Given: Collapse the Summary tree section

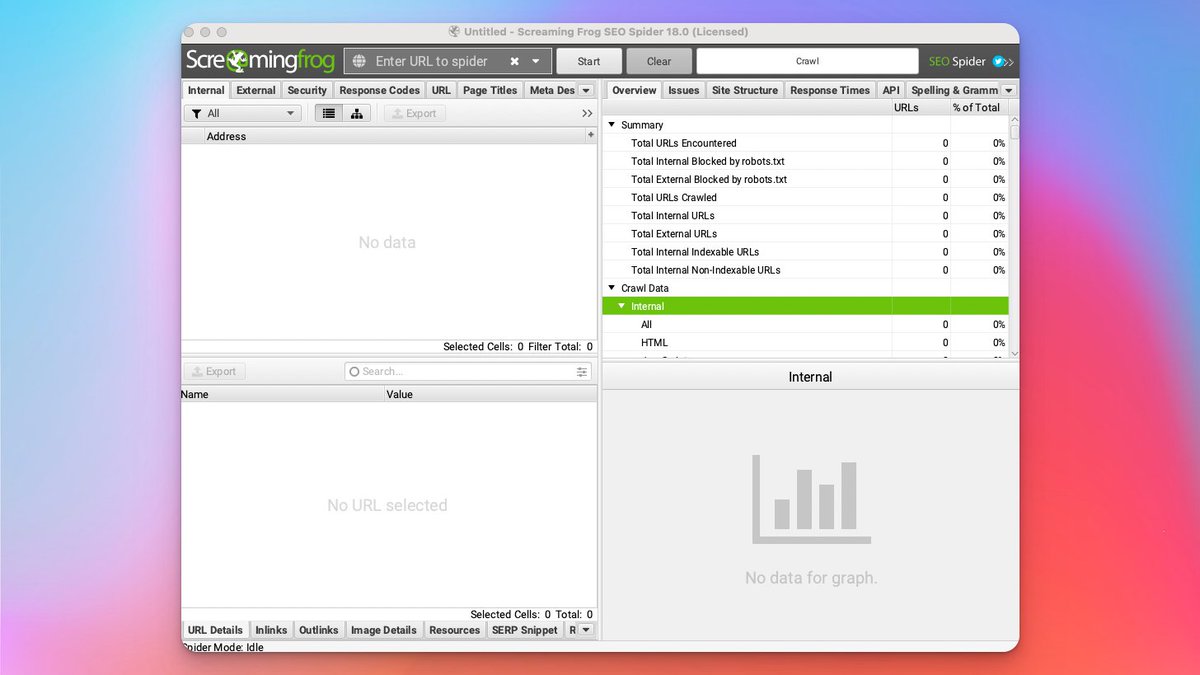Looking at the screenshot, I should [x=612, y=125].
